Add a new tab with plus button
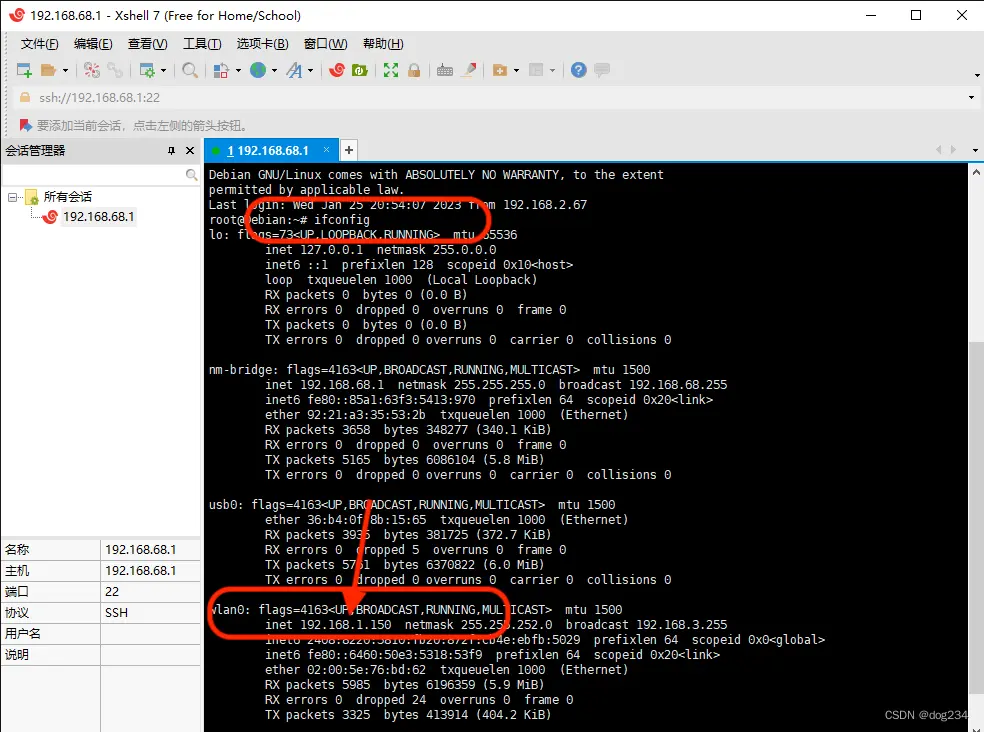The width and height of the screenshot is (984, 732). point(349,150)
